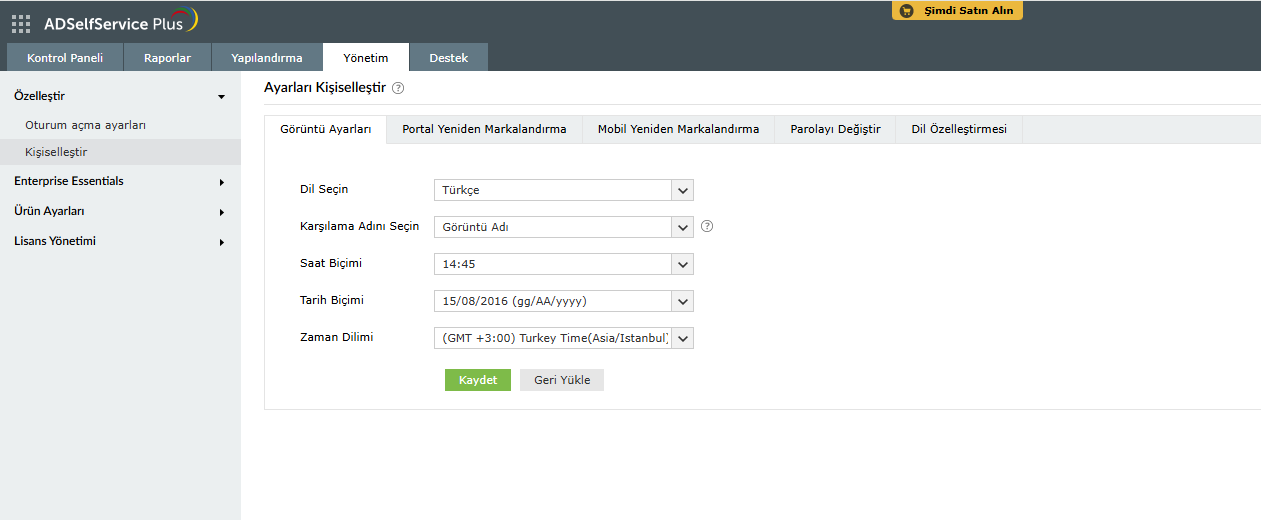Open Portal Yeniden Markalandırma tab
Viewport: 1261px width, 520px height.
coord(484,129)
